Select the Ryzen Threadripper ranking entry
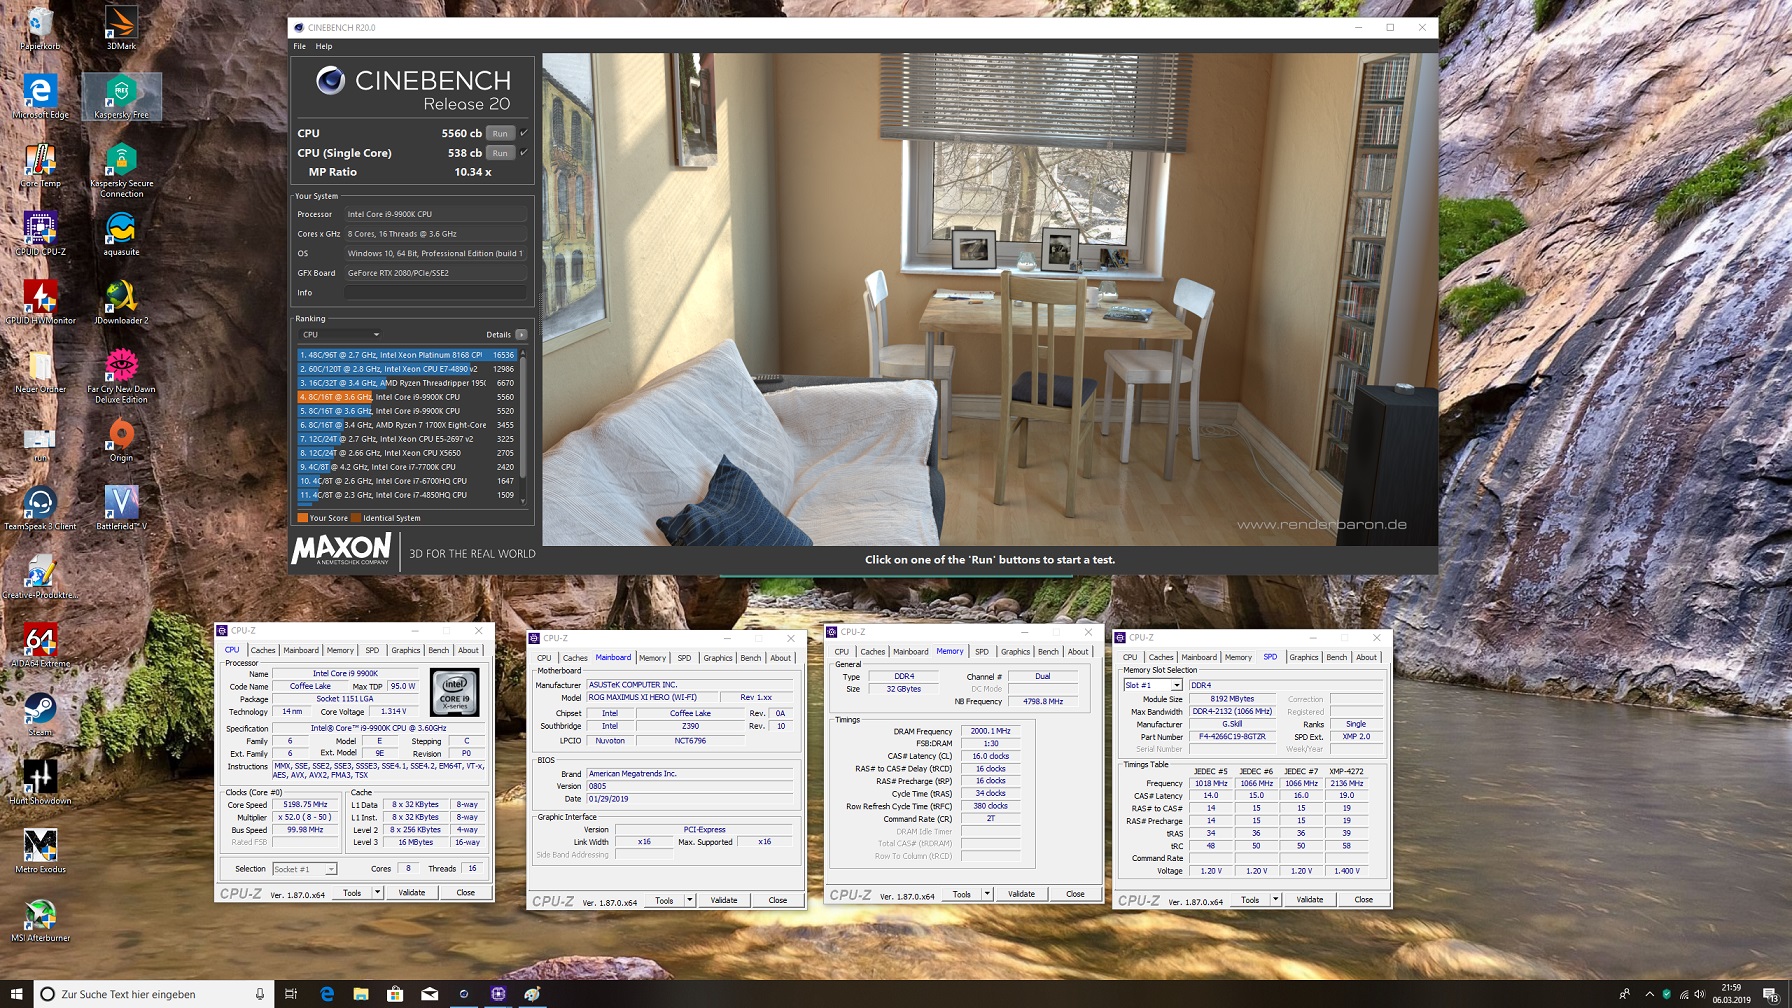1792x1008 pixels. coord(407,383)
